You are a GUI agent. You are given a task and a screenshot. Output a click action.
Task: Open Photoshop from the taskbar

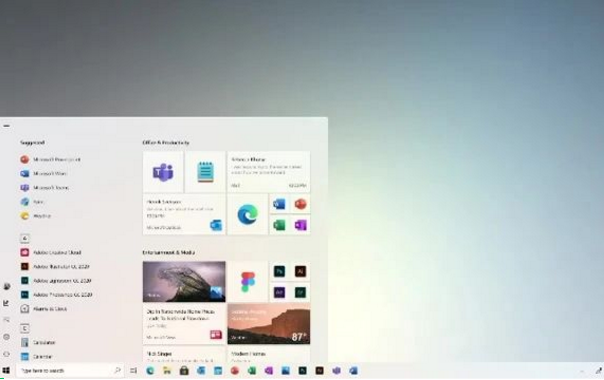click(302, 370)
